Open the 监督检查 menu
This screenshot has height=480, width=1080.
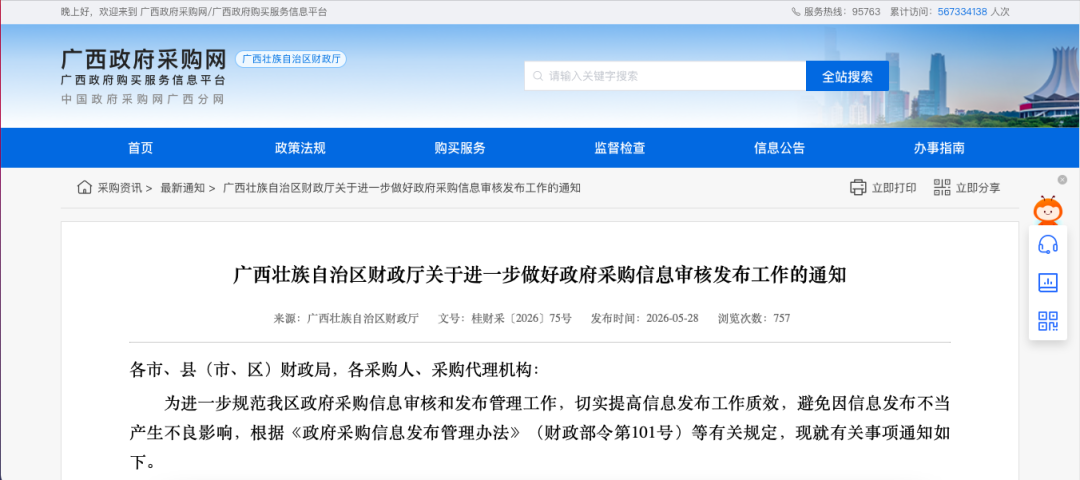click(x=620, y=148)
